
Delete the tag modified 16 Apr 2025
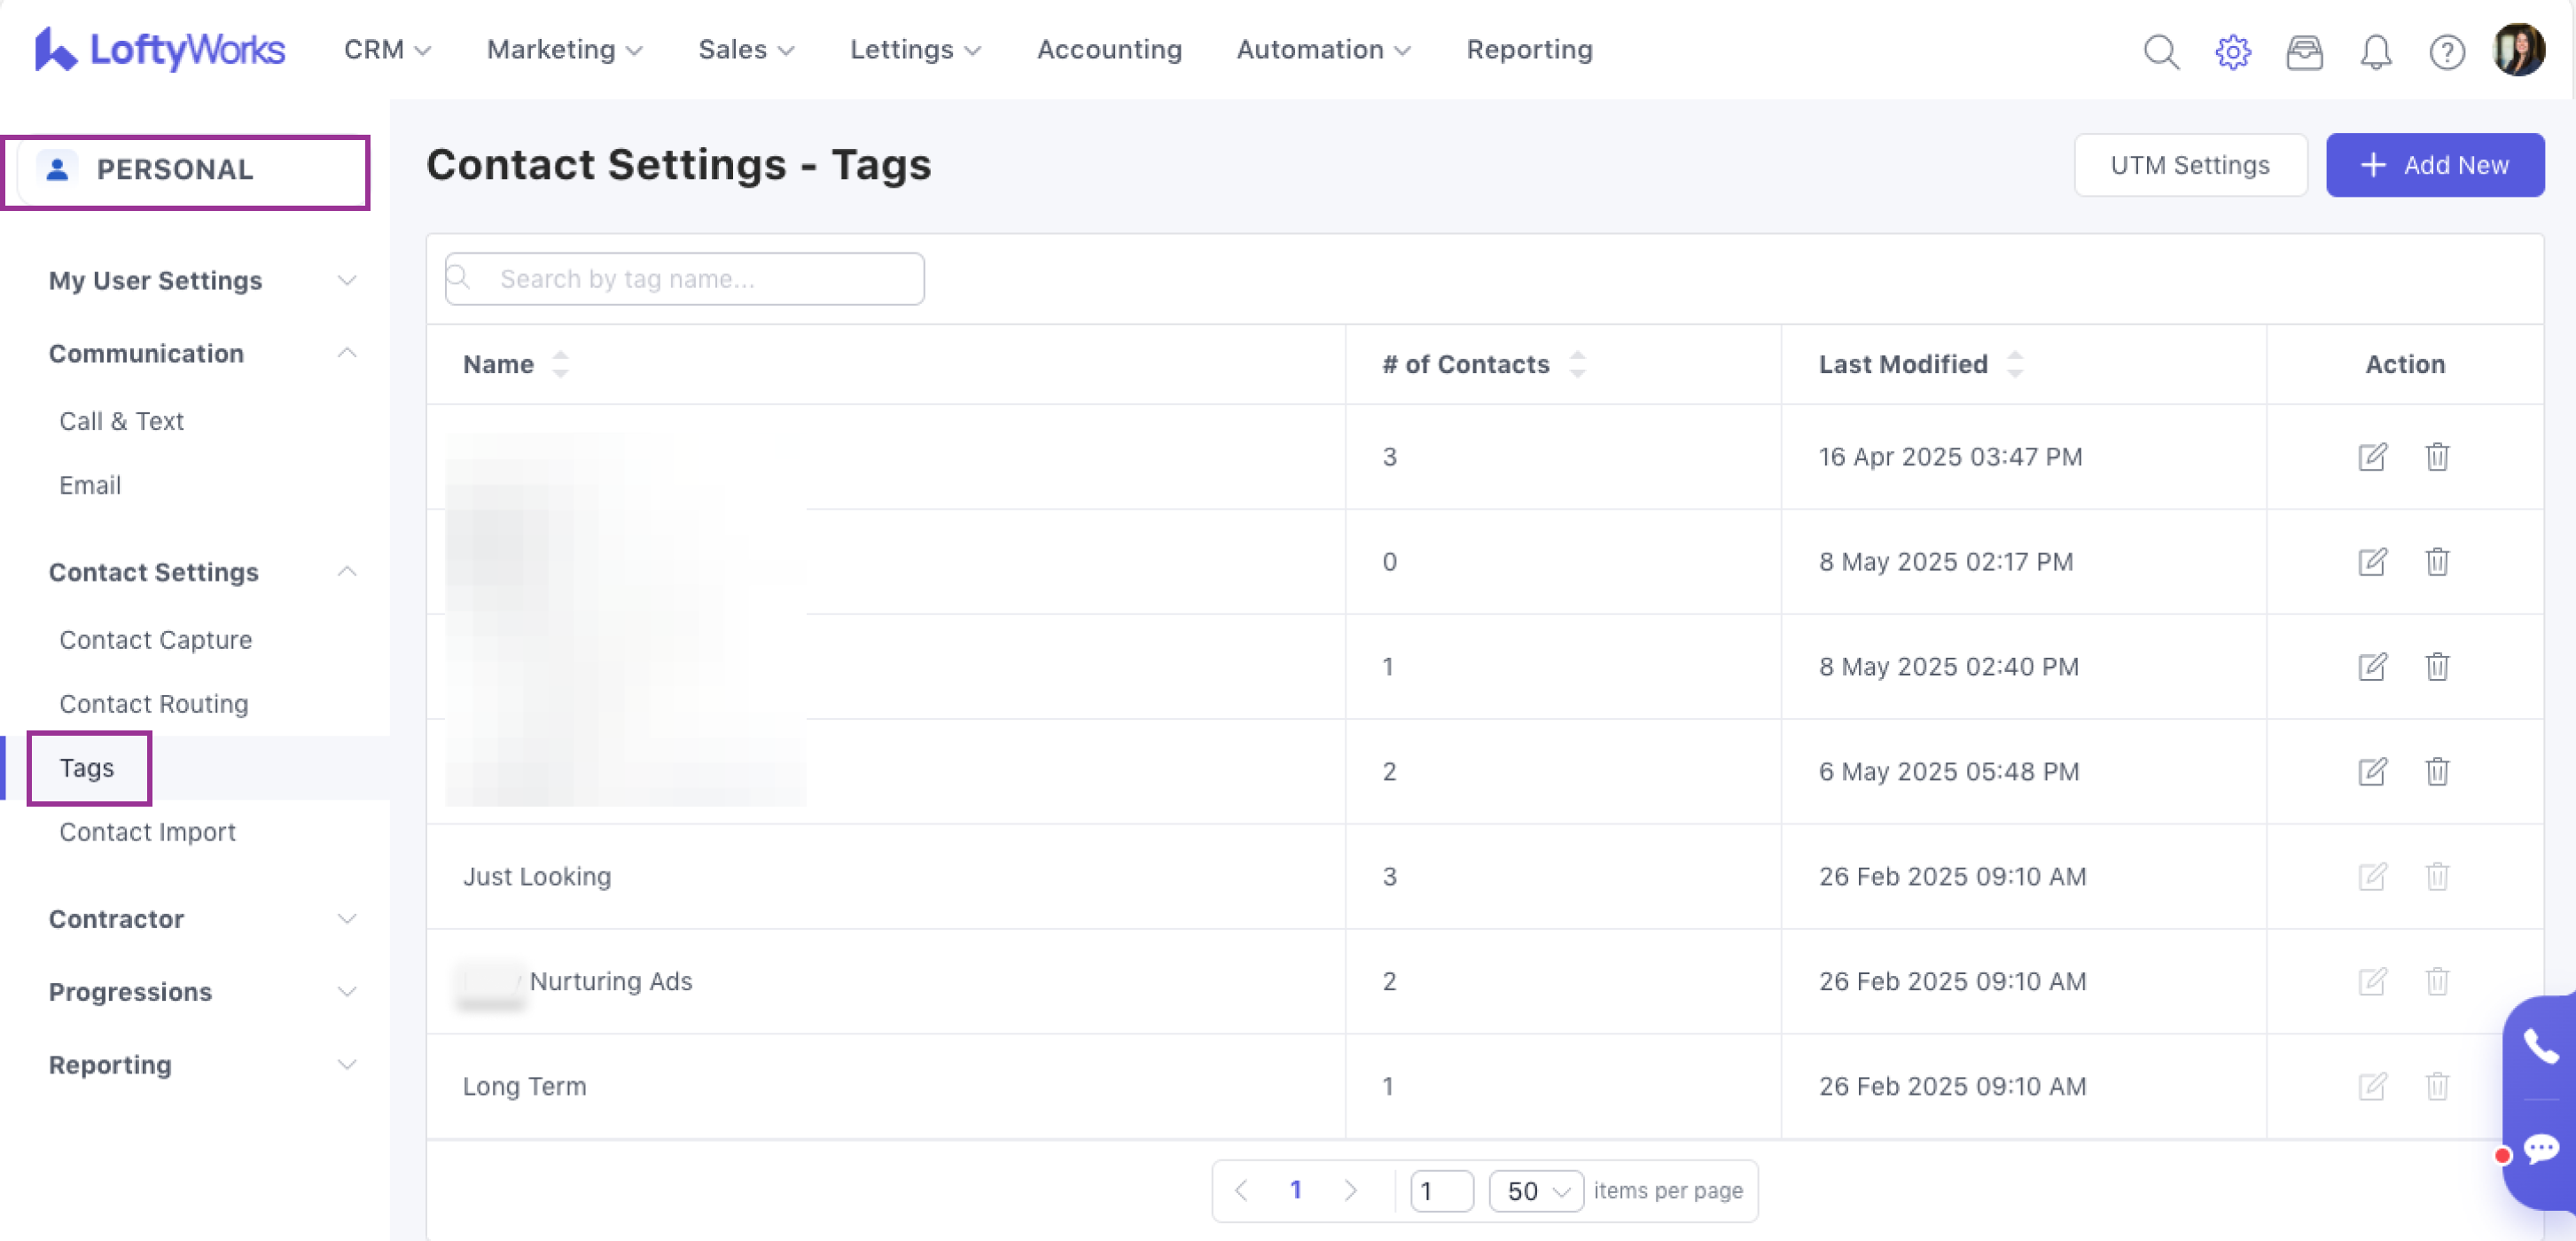2437,457
